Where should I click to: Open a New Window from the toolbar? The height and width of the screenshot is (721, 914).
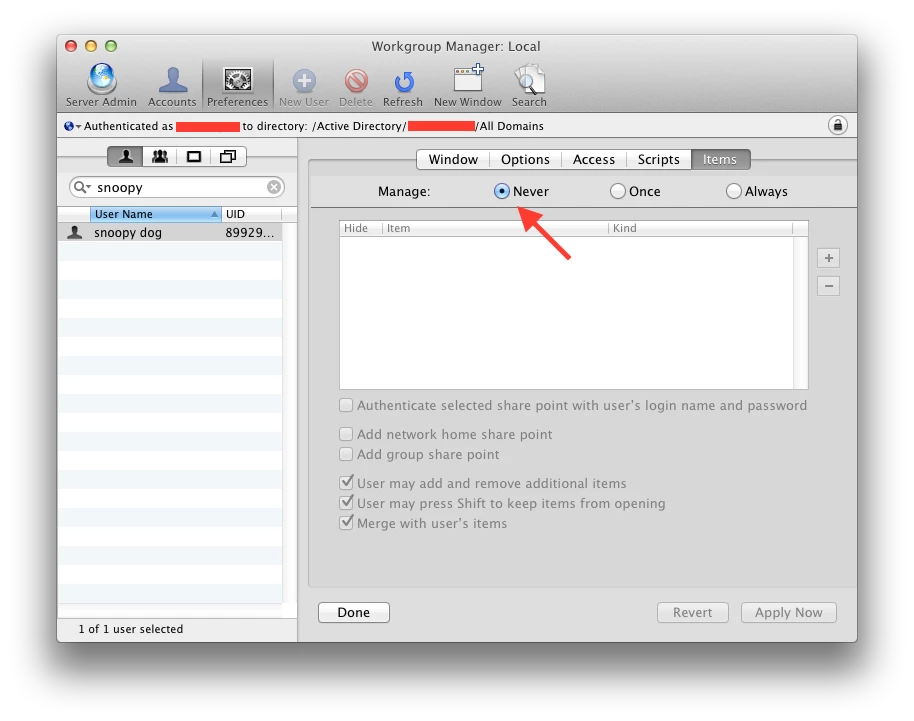467,86
